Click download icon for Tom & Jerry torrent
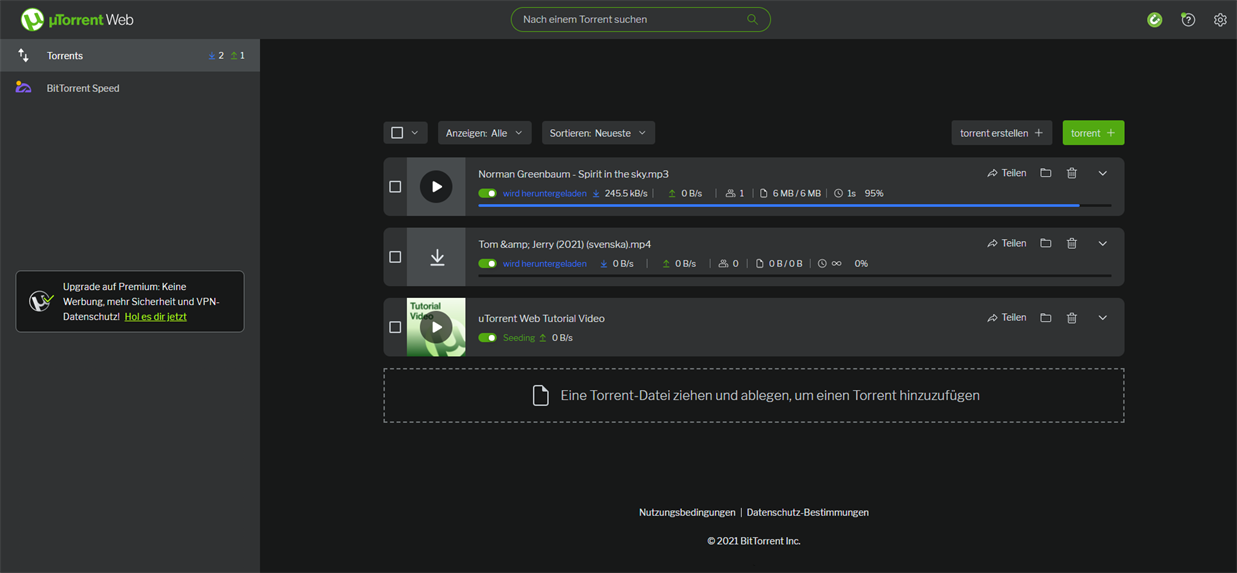 (x=437, y=257)
